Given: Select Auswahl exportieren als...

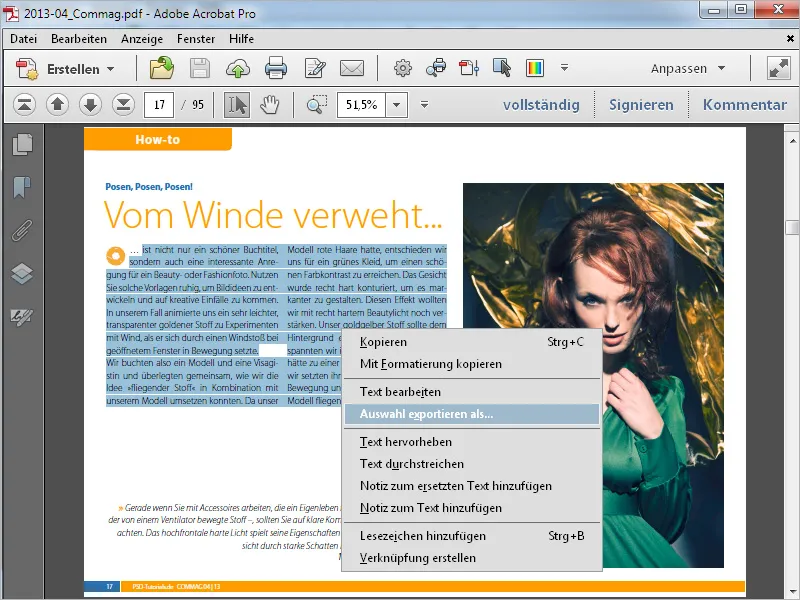Looking at the screenshot, I should coord(472,414).
